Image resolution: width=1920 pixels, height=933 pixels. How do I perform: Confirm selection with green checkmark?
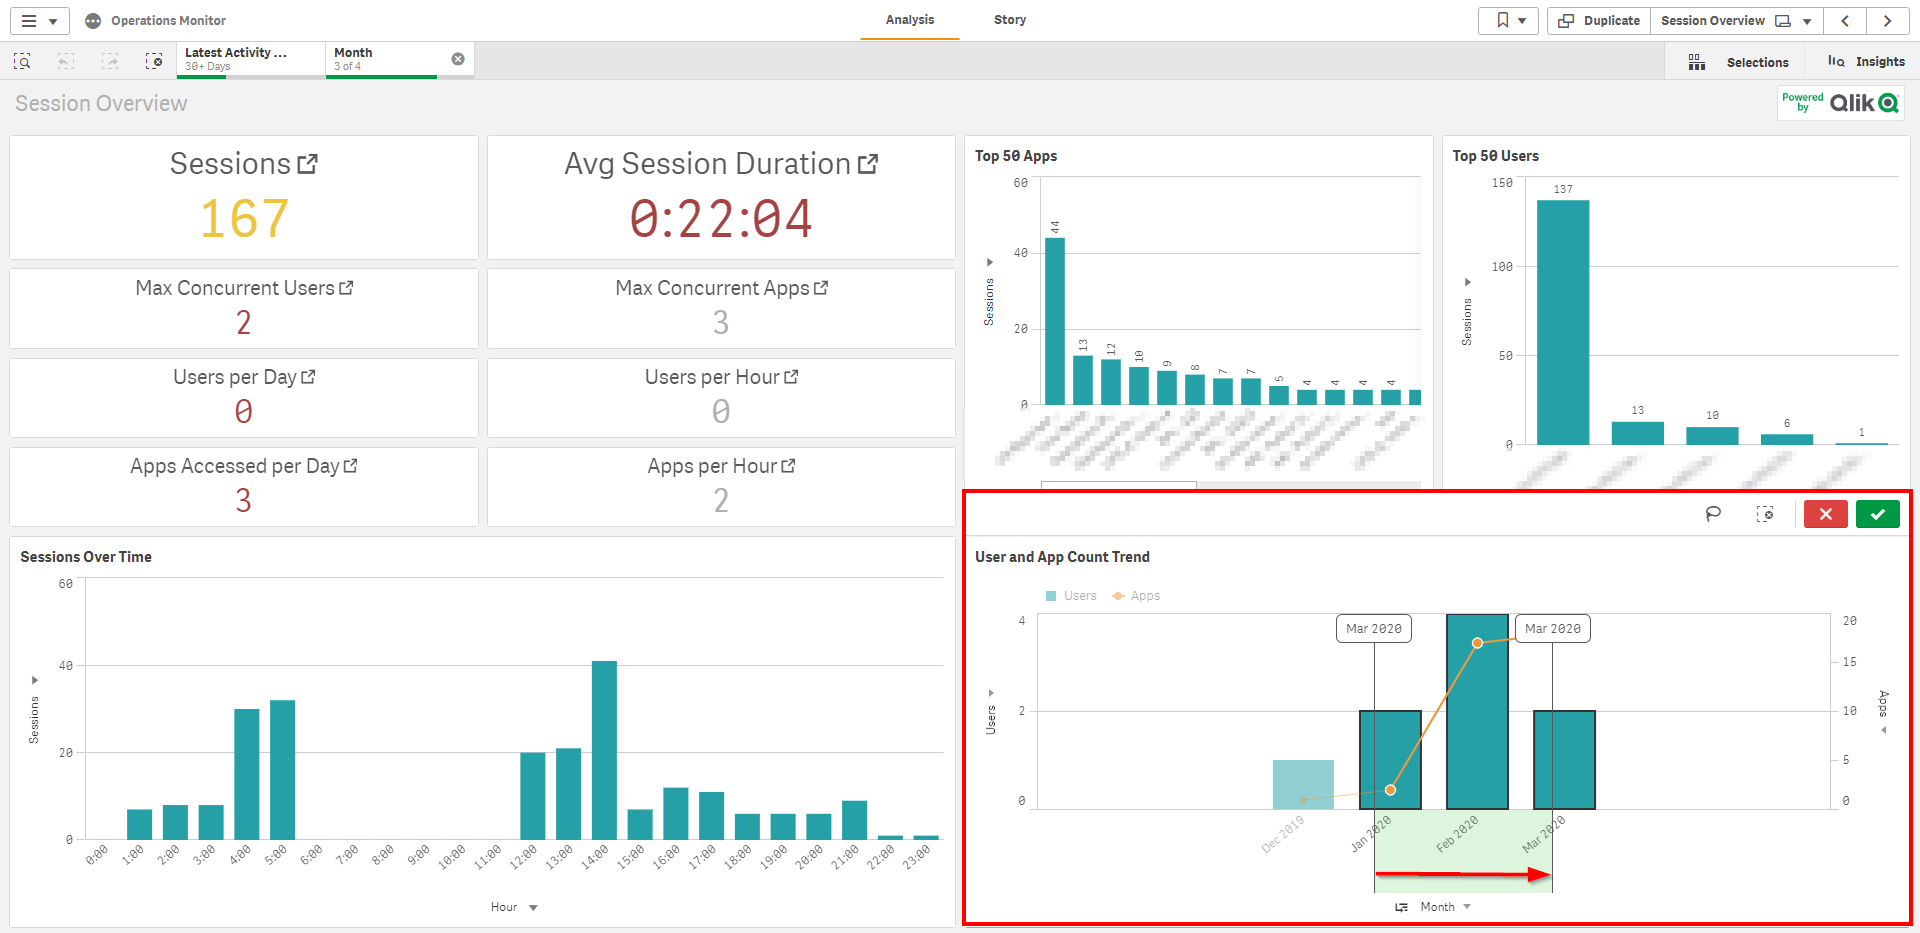[x=1877, y=514]
